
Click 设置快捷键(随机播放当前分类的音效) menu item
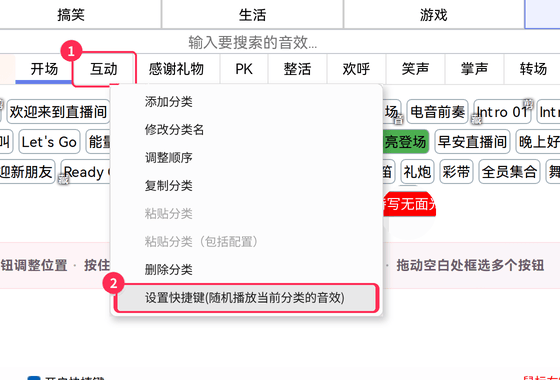[x=246, y=298]
